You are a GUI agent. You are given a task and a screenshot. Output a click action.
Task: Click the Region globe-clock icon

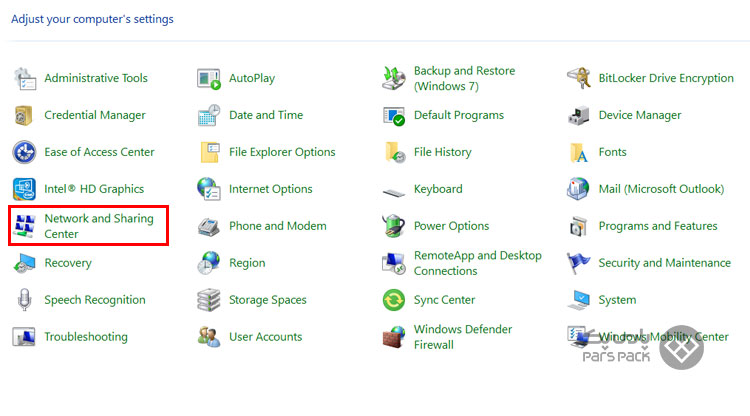click(209, 263)
